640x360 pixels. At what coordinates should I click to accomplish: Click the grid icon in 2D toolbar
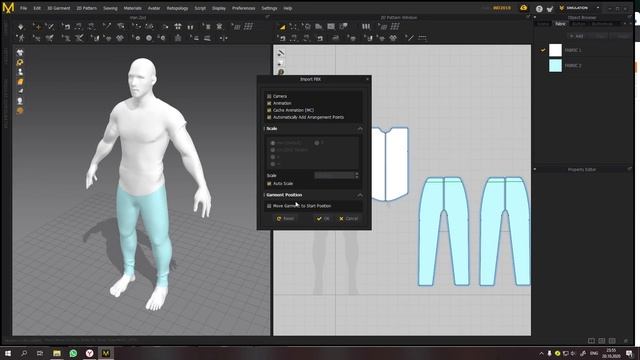pos(395,27)
